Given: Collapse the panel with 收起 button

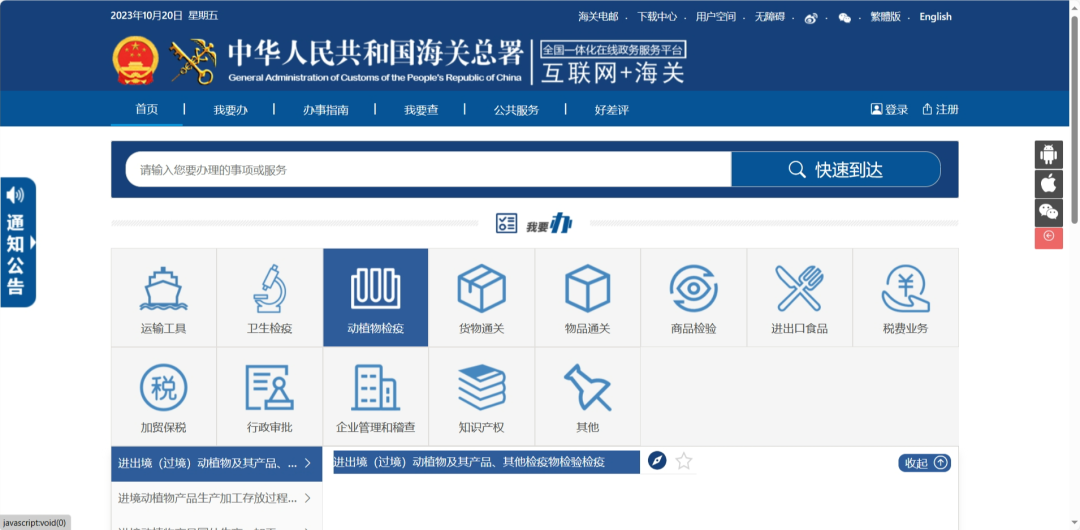Looking at the screenshot, I should [x=924, y=463].
